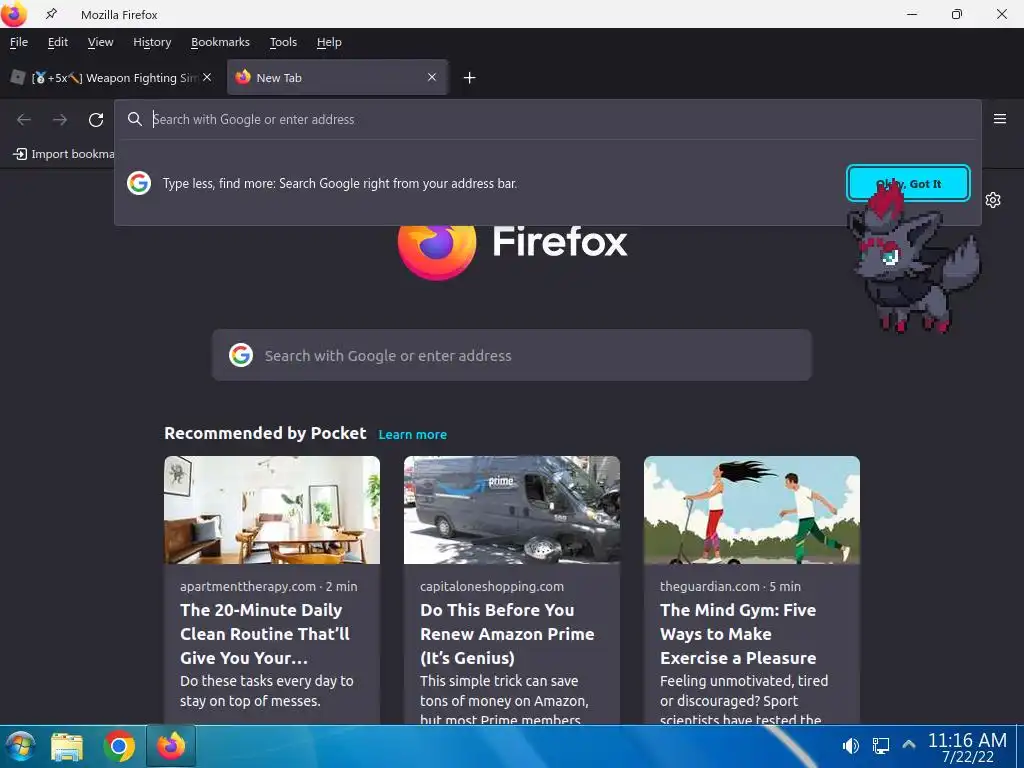Click theguardian.com source text

(x=710, y=586)
